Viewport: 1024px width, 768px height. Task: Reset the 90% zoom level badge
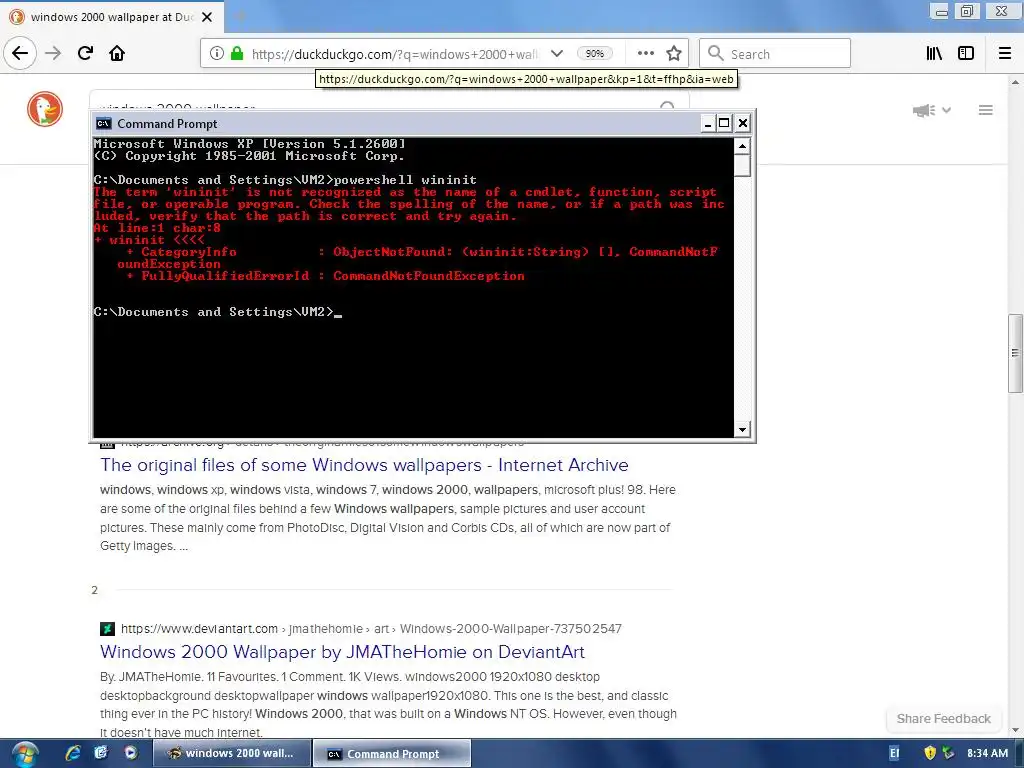click(x=594, y=54)
